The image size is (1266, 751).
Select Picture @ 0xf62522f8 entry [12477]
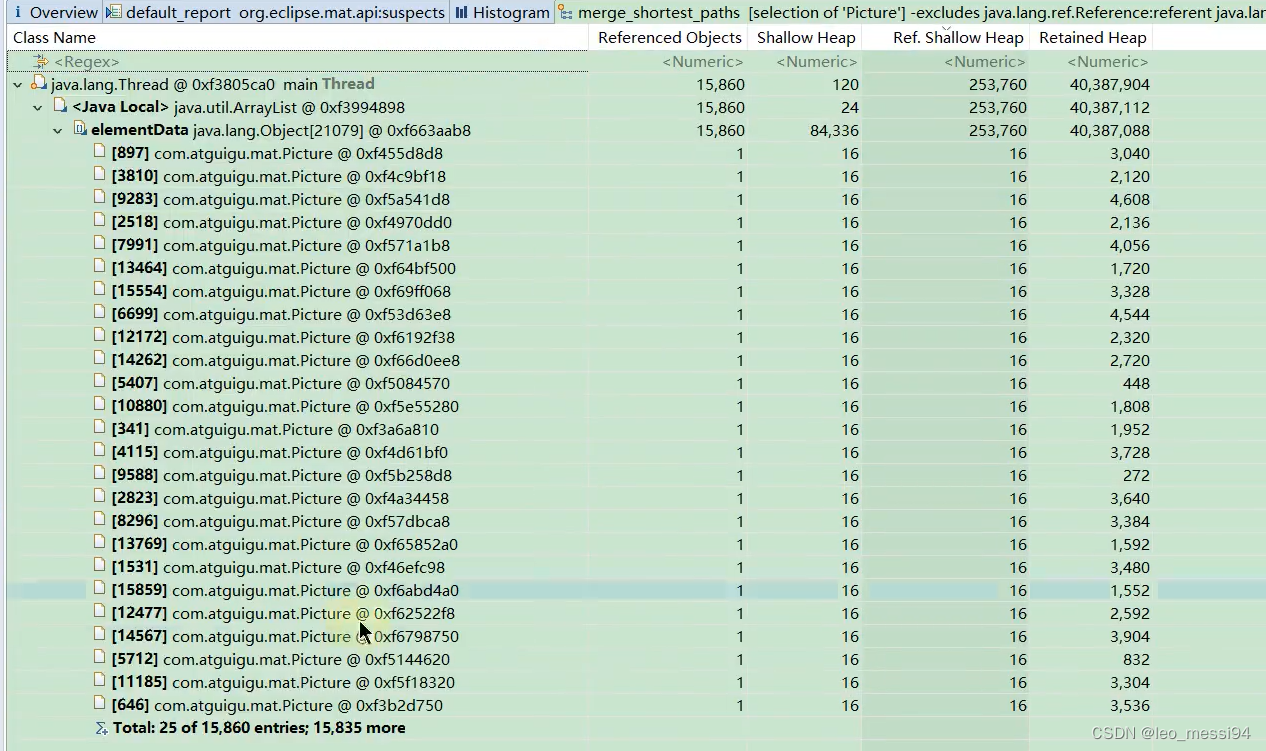(x=283, y=614)
